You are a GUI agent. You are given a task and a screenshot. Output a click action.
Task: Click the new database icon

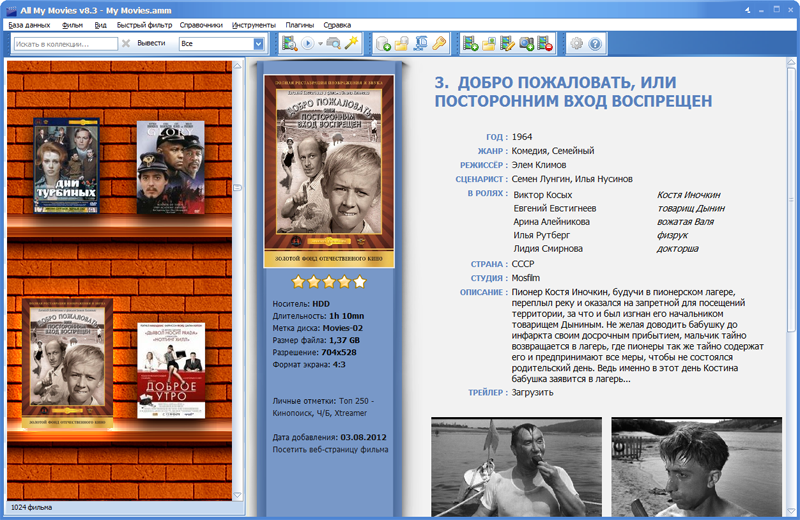tap(383, 44)
